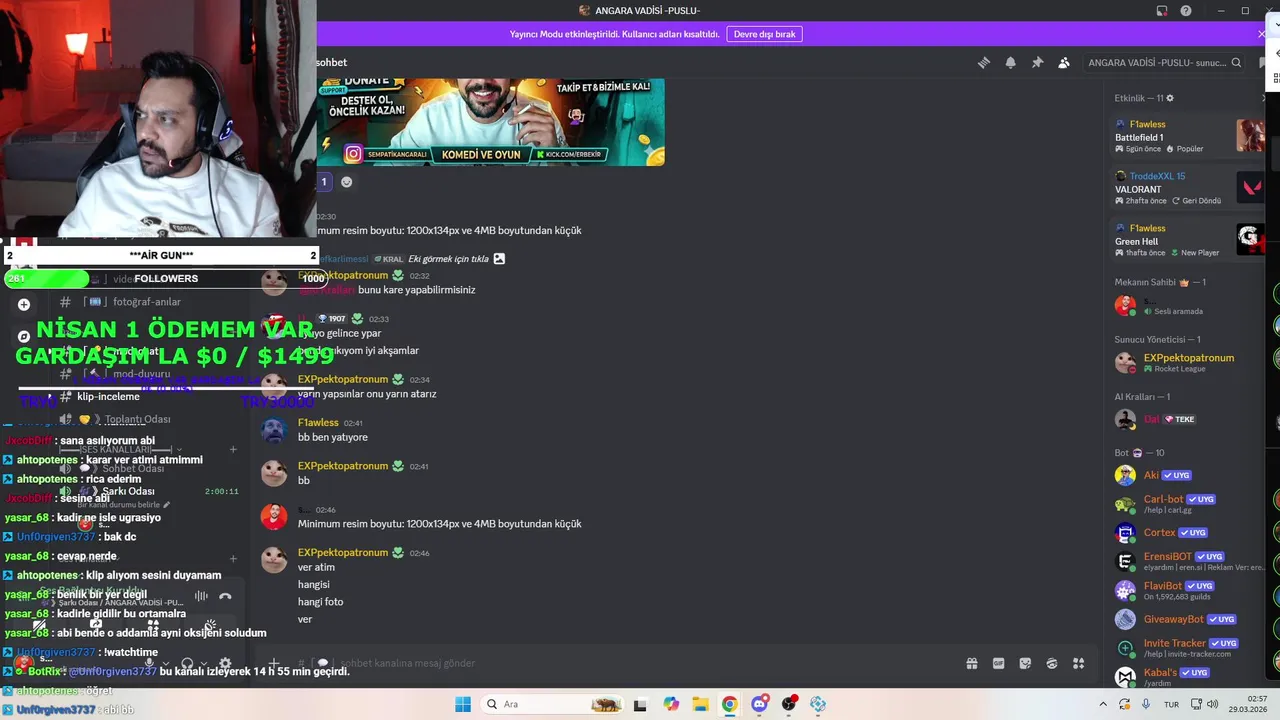Viewport: 1280px width, 720px height.
Task: Open EXPpektopatronum member in member list
Action: click(1189, 362)
